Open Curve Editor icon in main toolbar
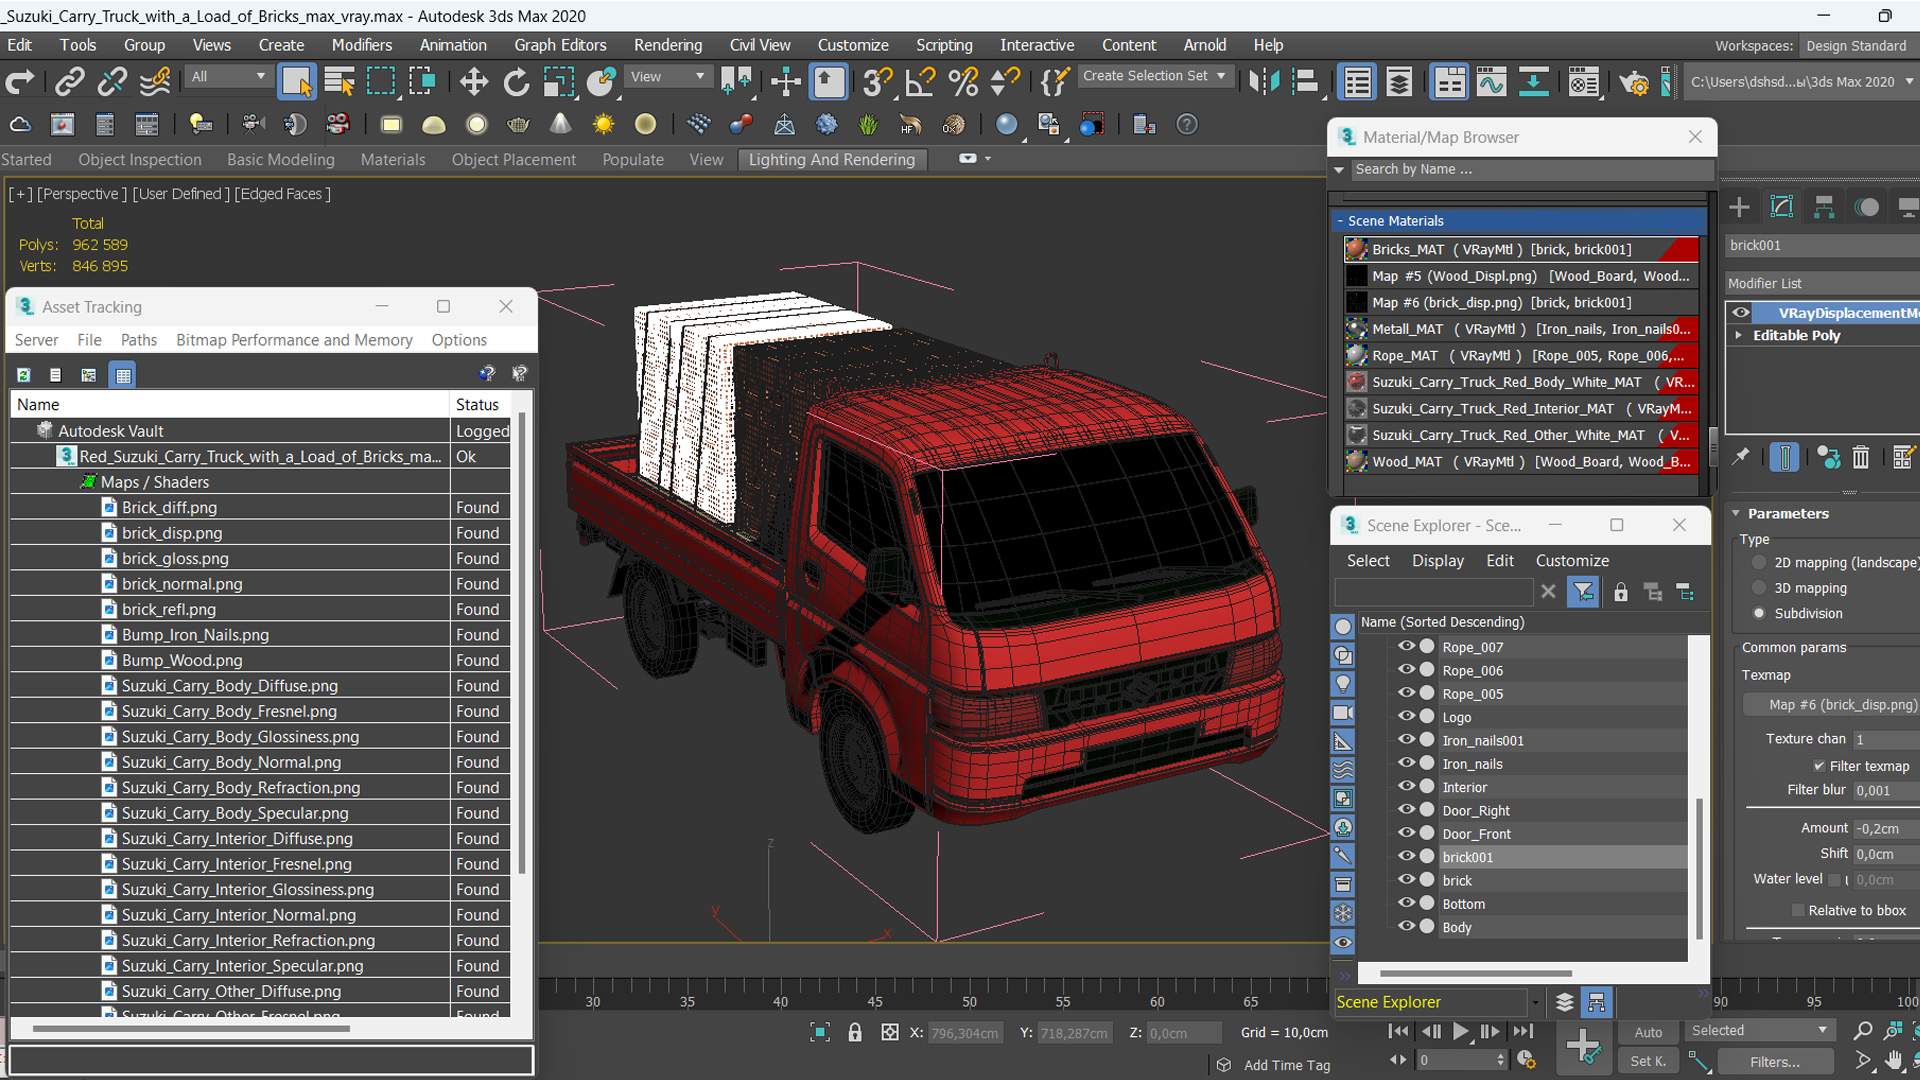 pyautogui.click(x=1491, y=82)
